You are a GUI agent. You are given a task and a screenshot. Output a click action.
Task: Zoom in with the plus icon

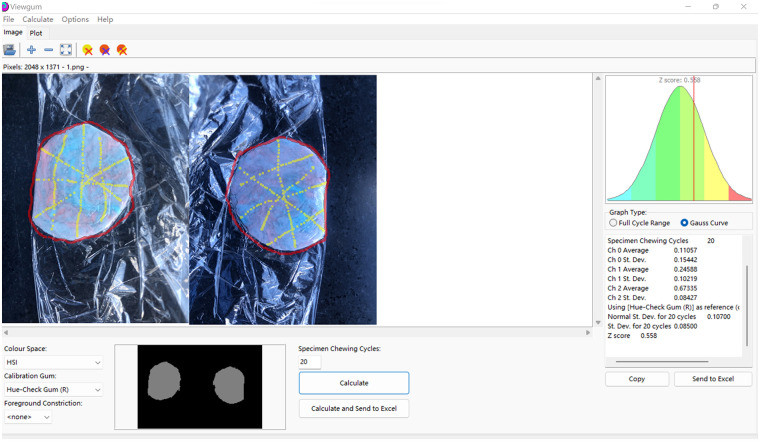tap(32, 49)
